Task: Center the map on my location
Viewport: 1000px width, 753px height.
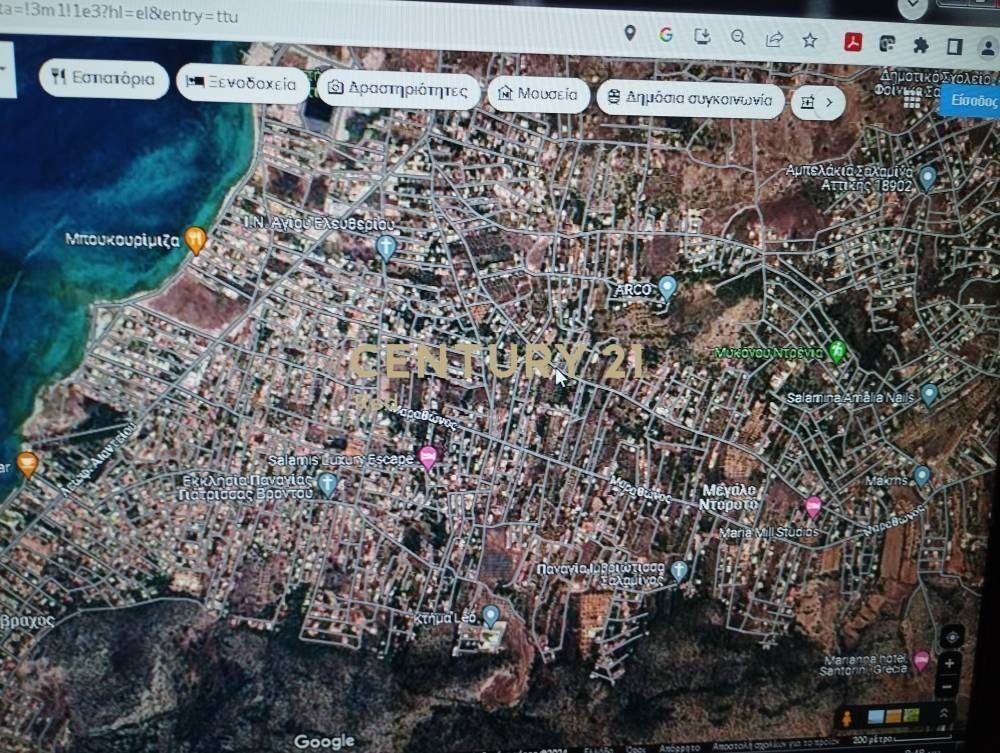Action: 951,636
